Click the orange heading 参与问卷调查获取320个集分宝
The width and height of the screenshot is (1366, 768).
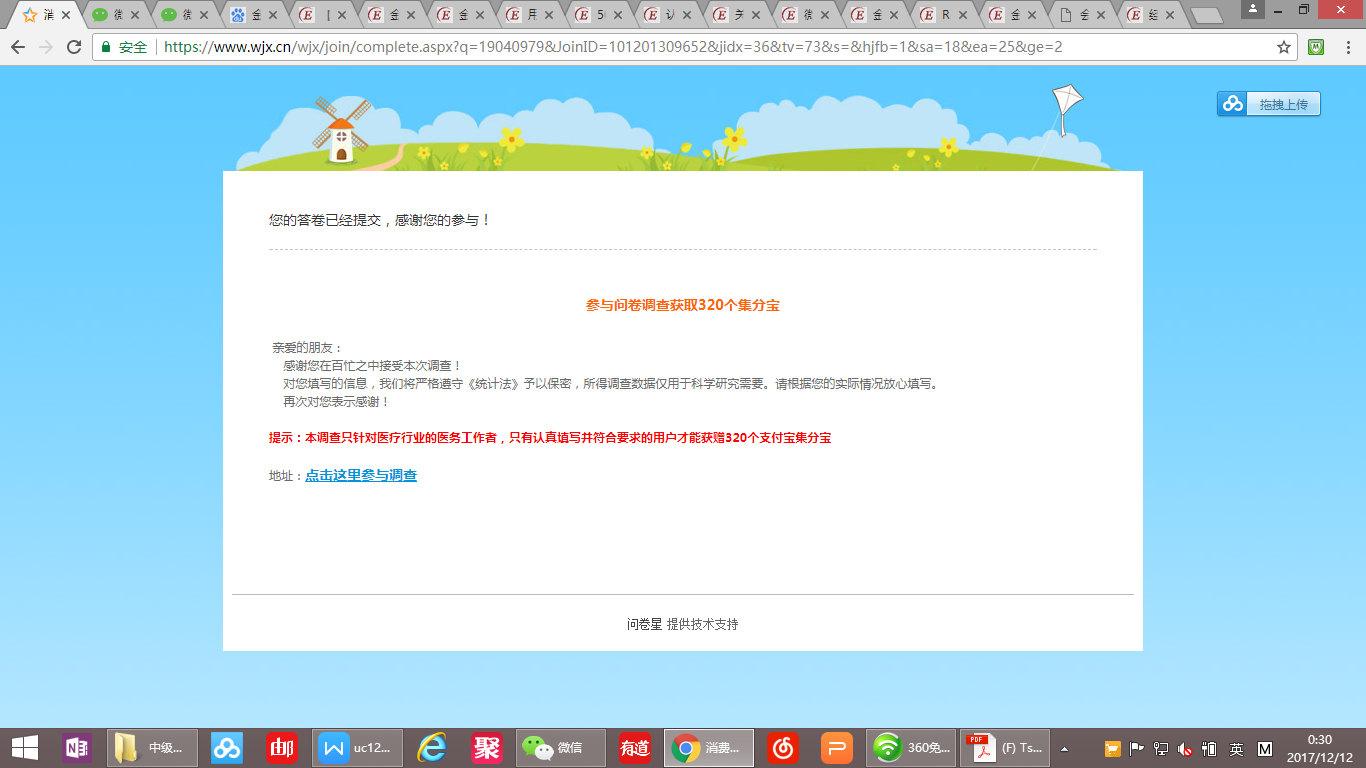(683, 305)
